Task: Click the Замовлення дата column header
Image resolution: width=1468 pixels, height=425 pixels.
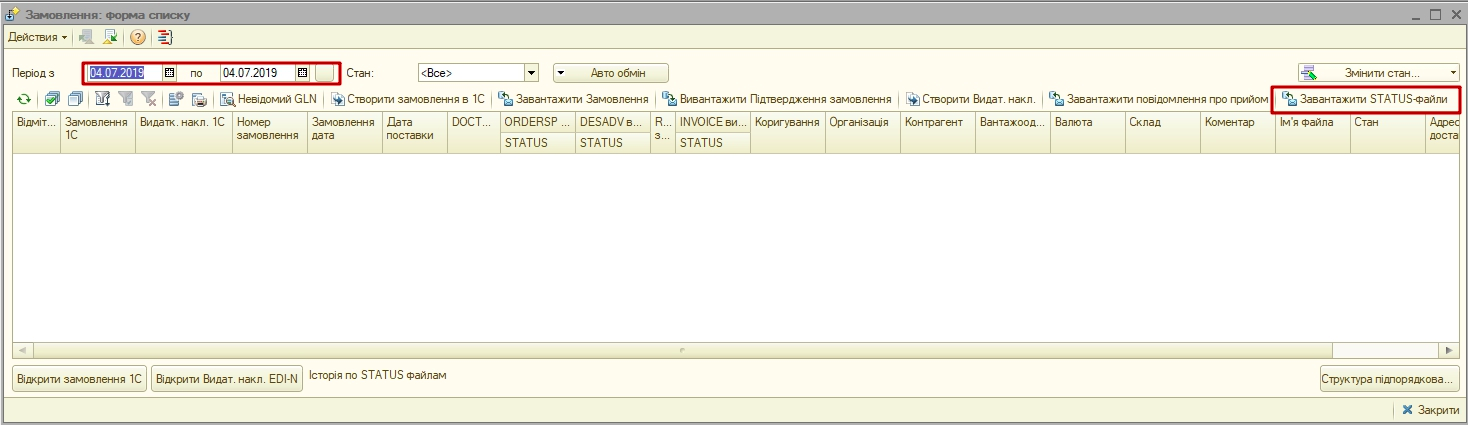Action: (x=345, y=132)
